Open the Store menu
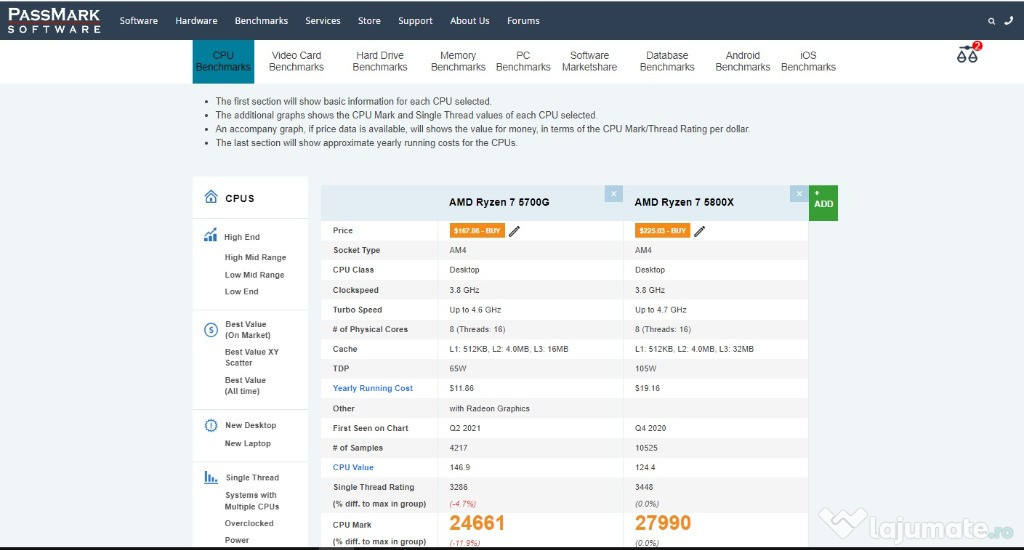The image size is (1024, 550). point(369,21)
